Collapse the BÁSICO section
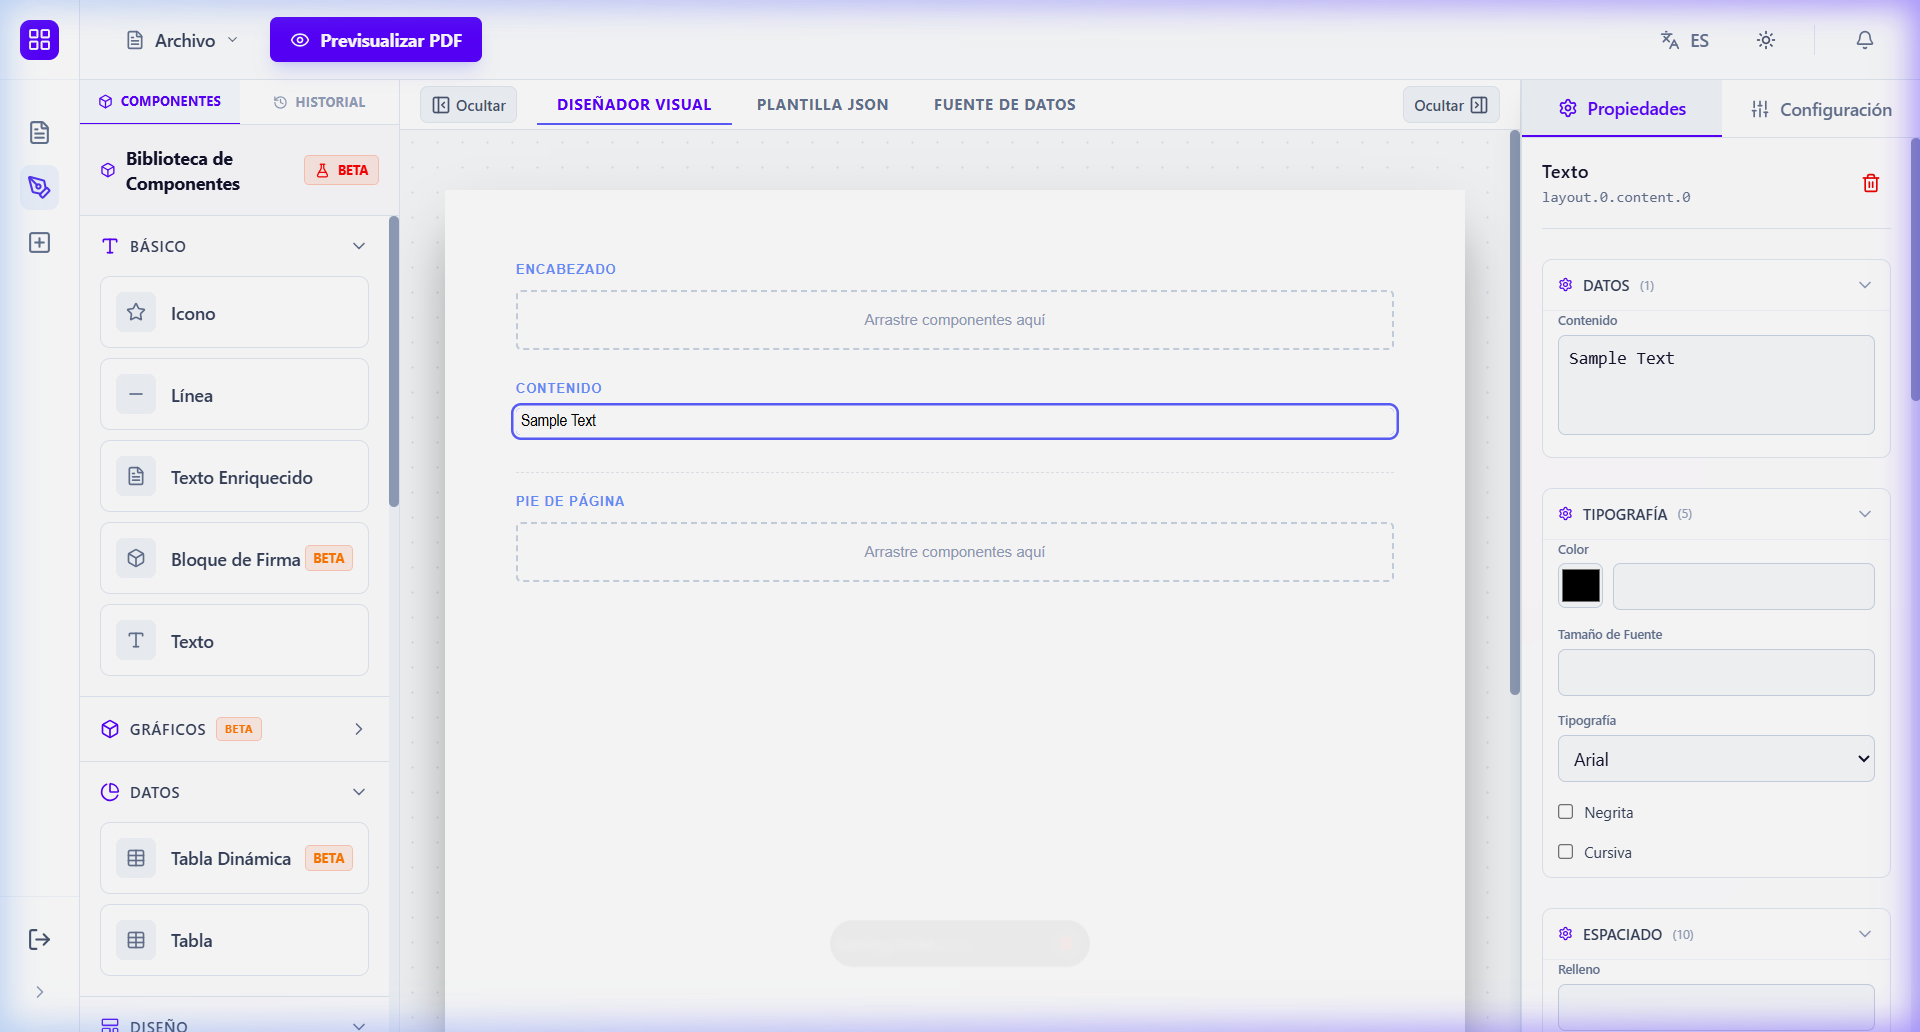This screenshot has height=1032, width=1920. pyautogui.click(x=359, y=246)
